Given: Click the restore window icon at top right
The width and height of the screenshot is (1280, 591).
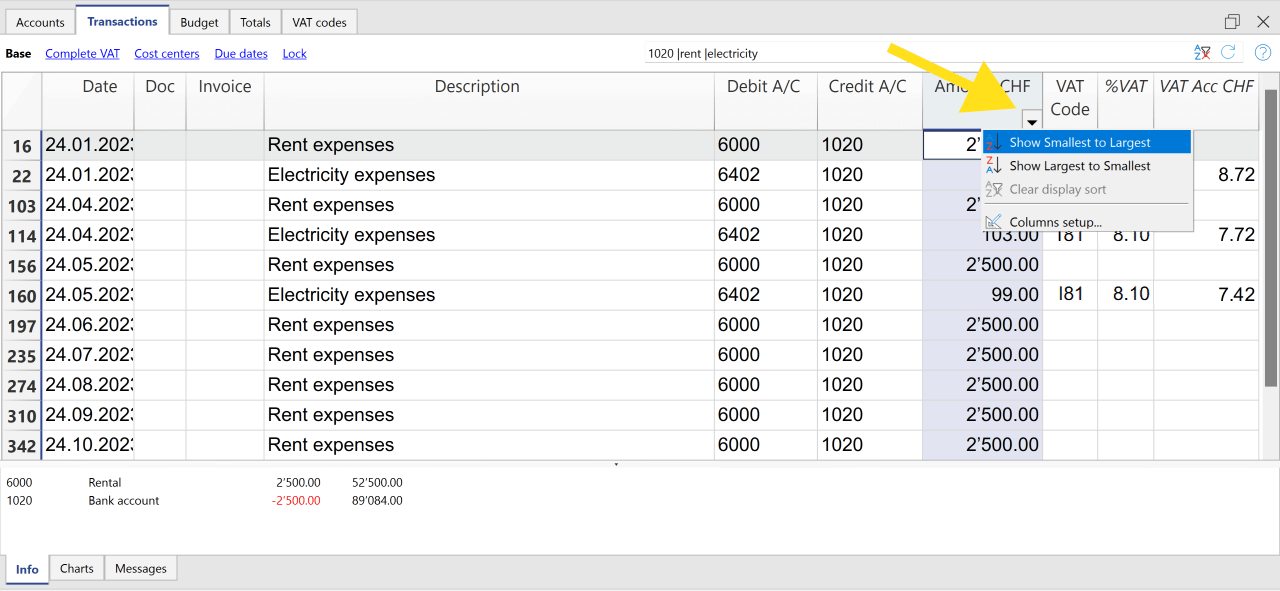Looking at the screenshot, I should pos(1232,21).
